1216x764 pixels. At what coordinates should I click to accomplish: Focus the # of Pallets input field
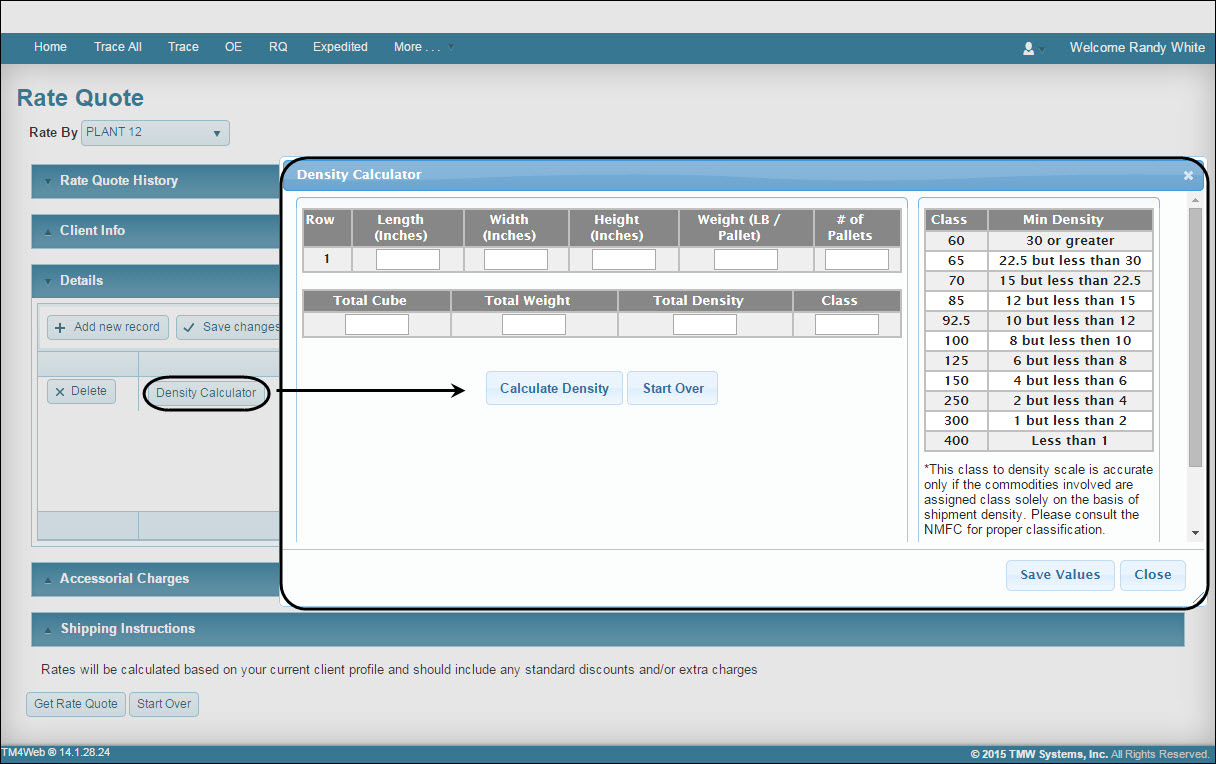pyautogui.click(x=857, y=260)
